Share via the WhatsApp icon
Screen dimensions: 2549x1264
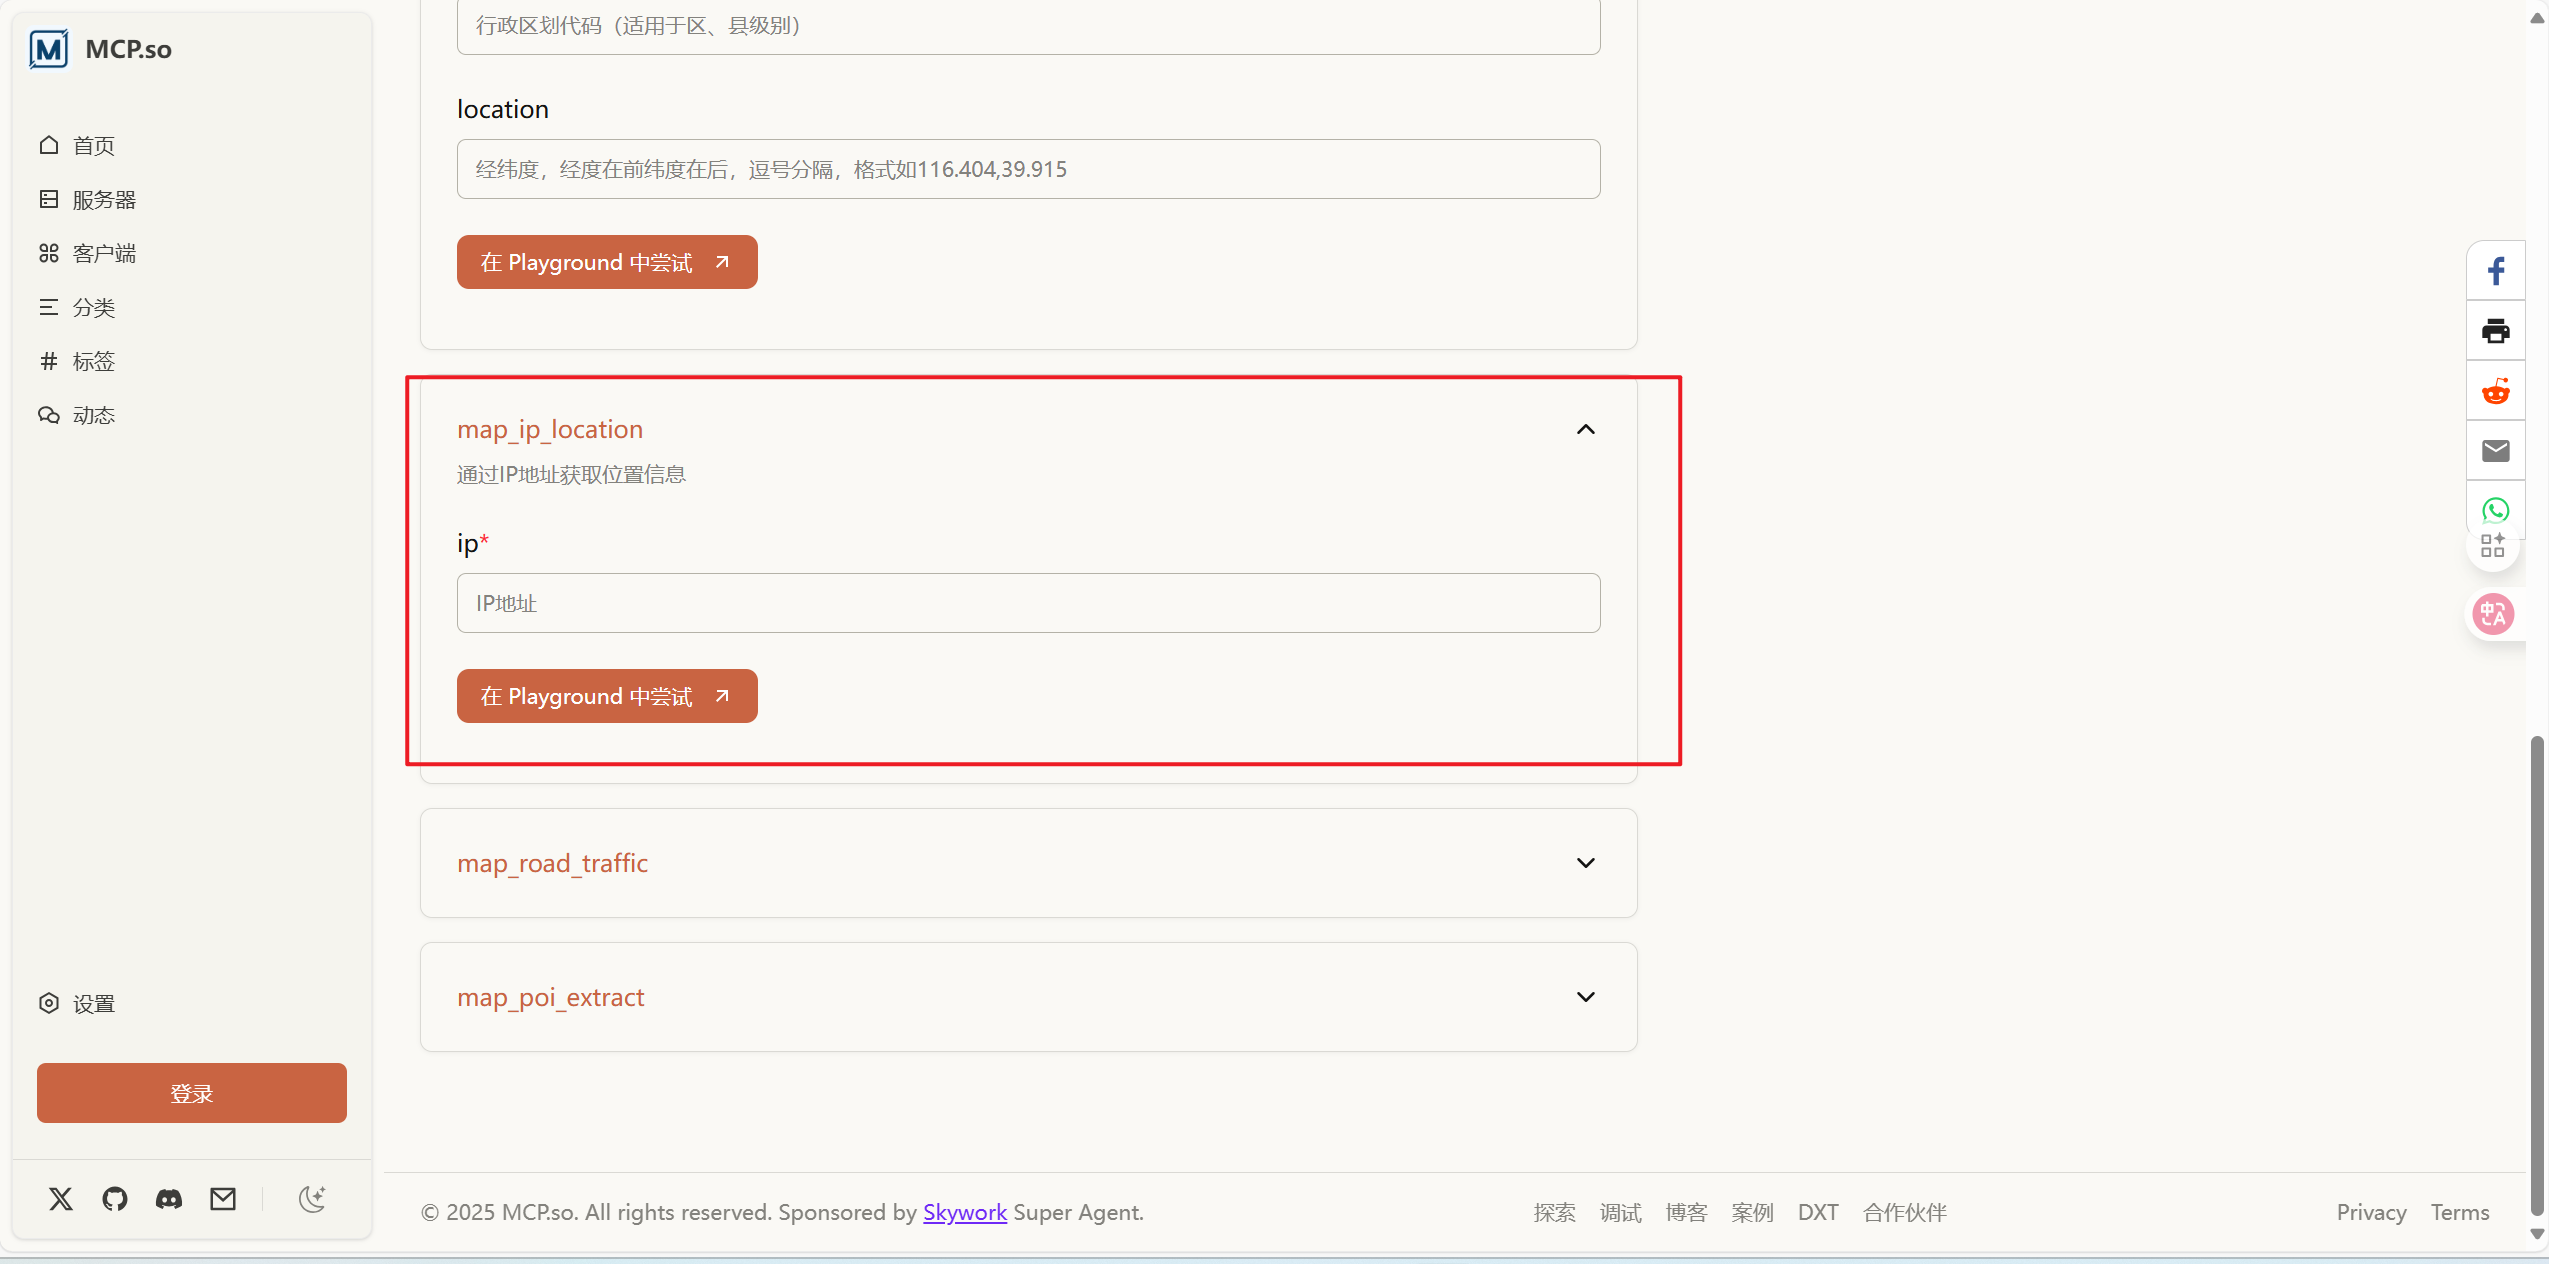click(x=2496, y=510)
